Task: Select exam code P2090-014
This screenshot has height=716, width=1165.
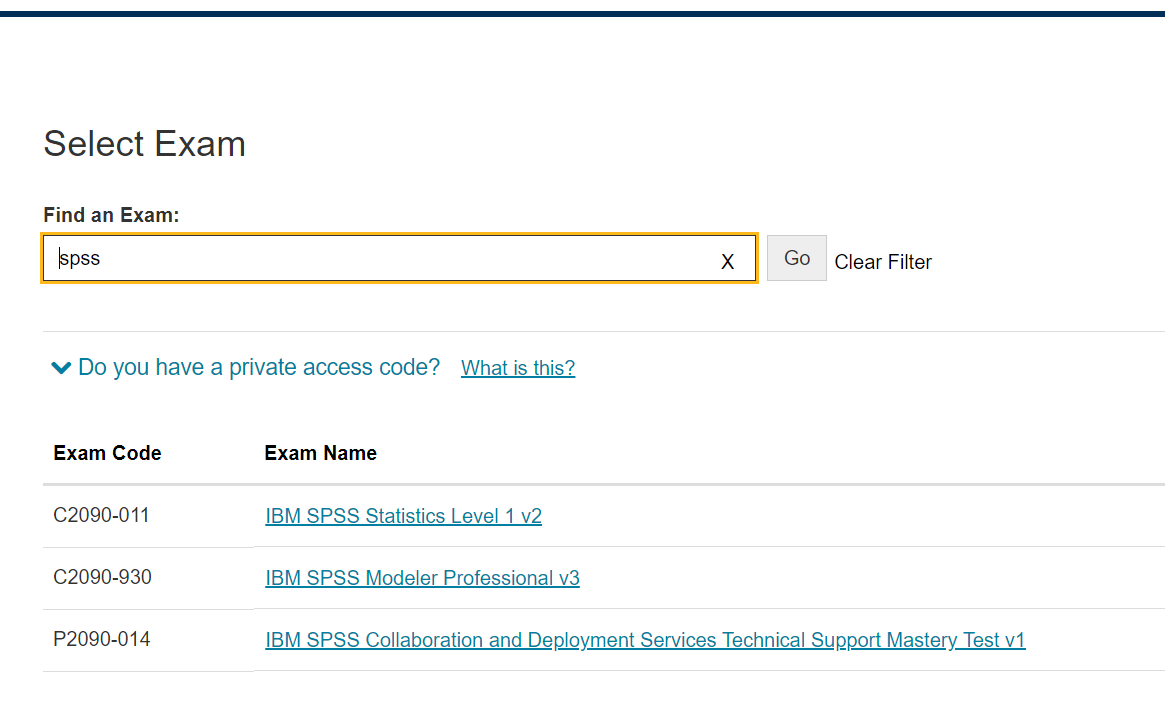Action: coord(102,639)
